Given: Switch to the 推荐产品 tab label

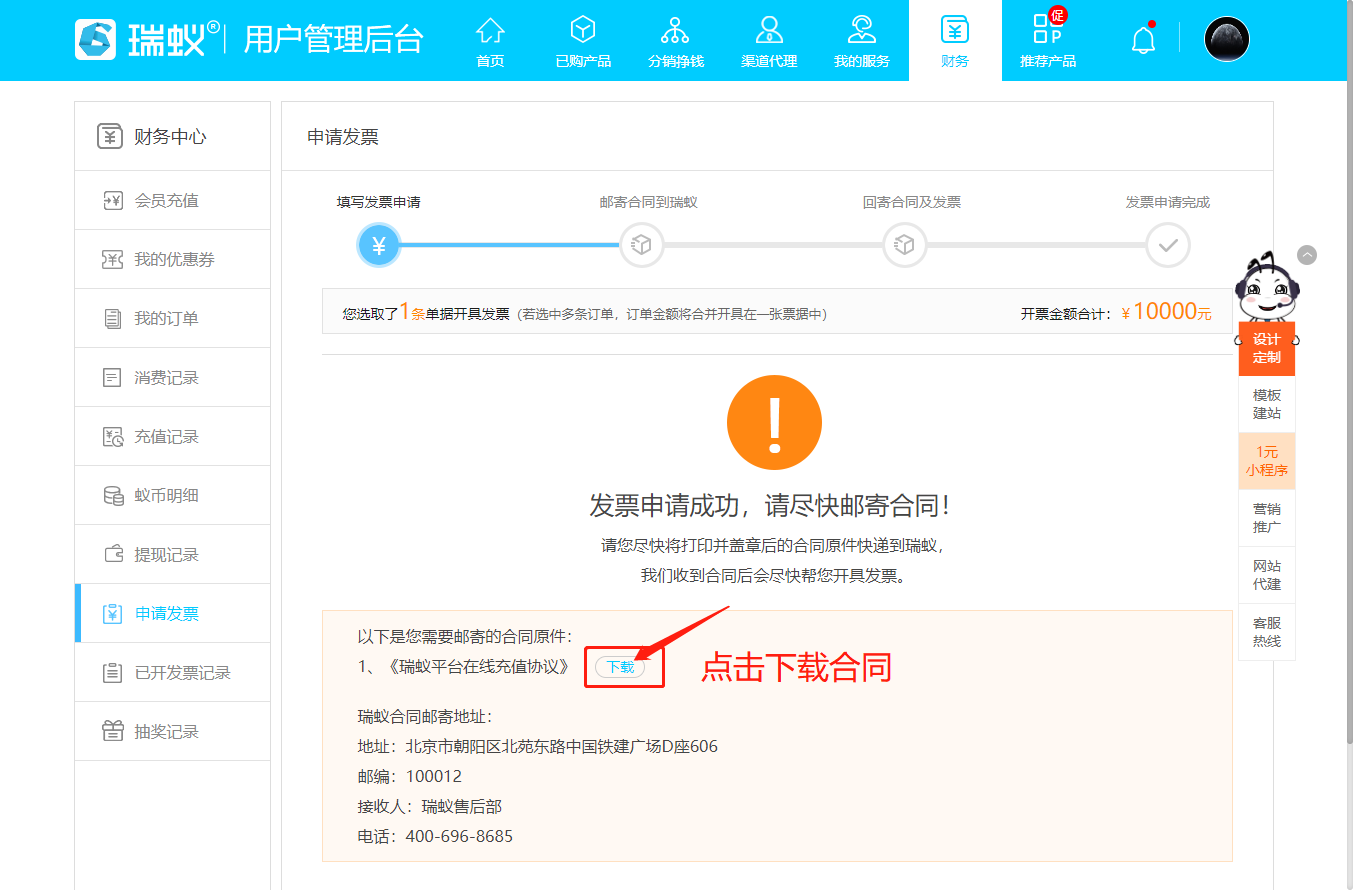Looking at the screenshot, I should coord(1048,61).
